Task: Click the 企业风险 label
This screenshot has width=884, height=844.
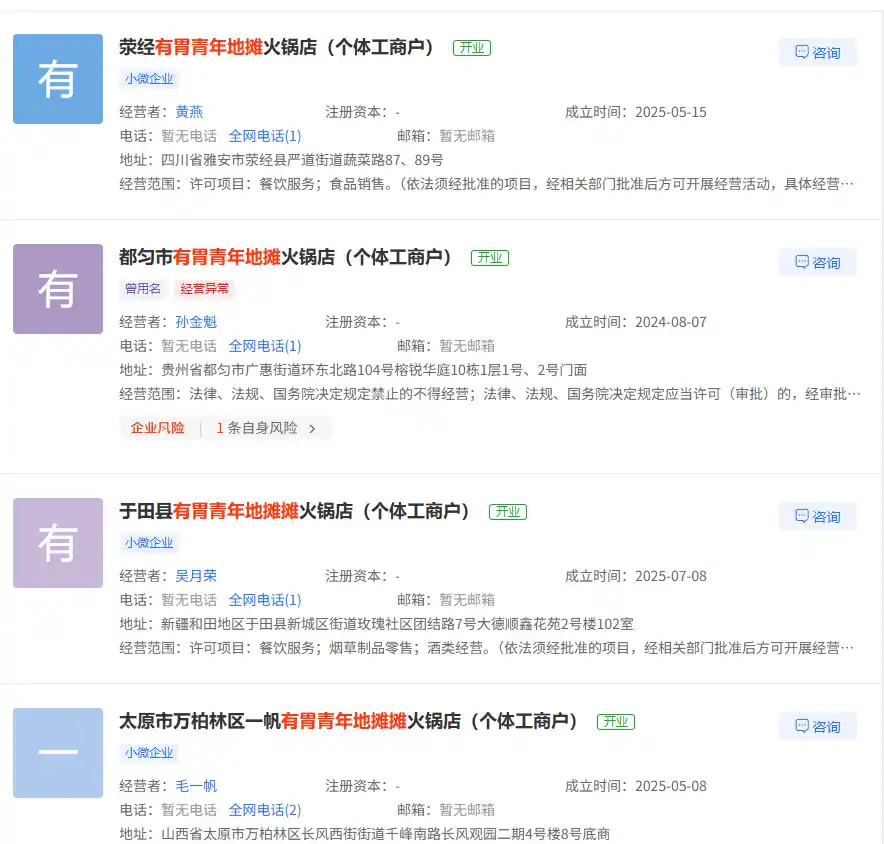Action: point(158,428)
